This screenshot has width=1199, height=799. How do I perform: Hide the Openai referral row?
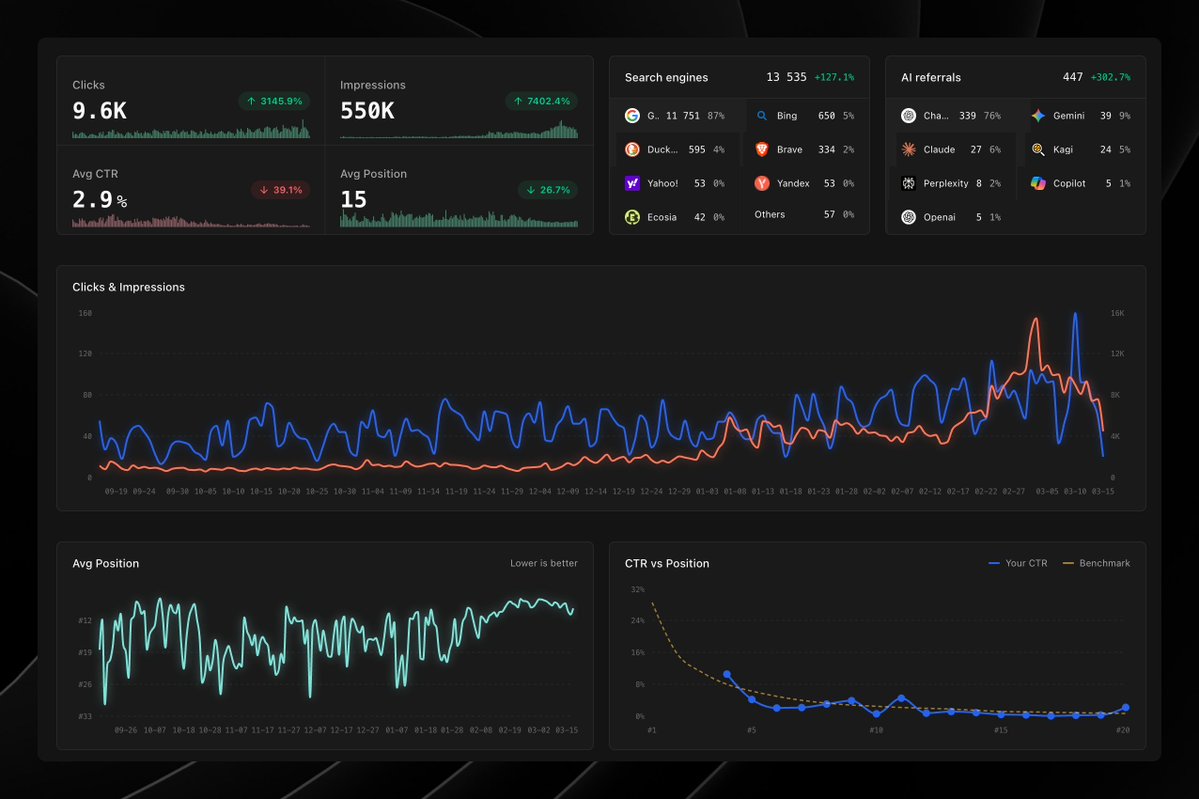coord(909,216)
